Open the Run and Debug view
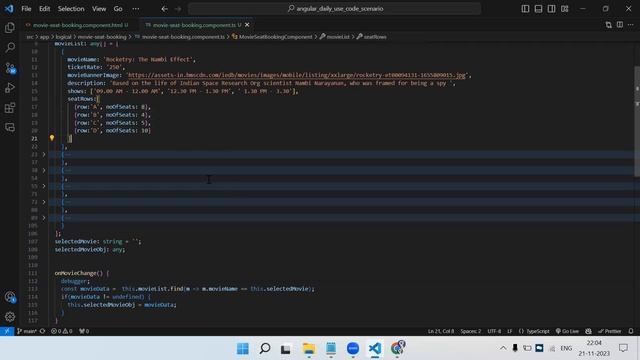 click(10, 88)
